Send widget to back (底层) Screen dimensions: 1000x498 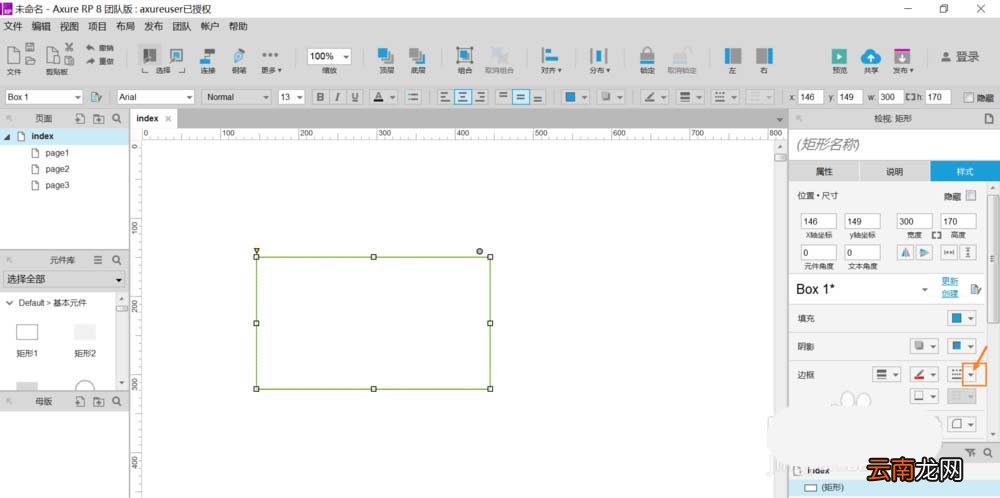coord(418,61)
